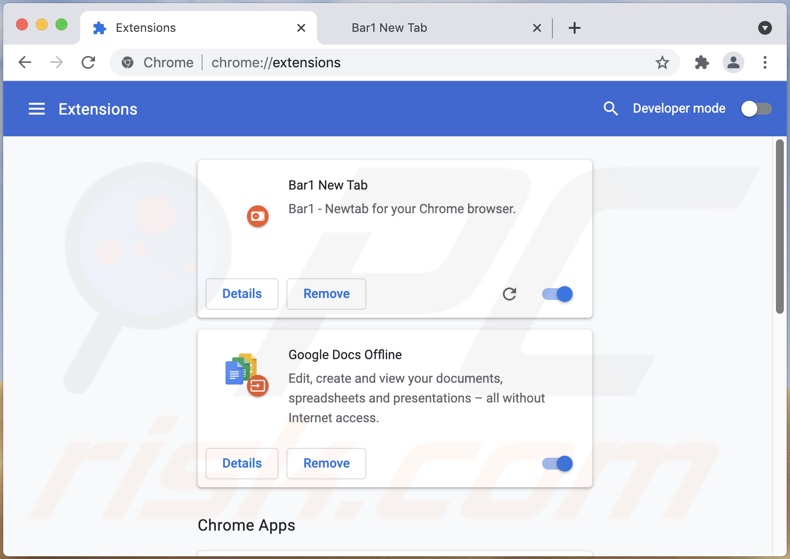Screen dimensions: 790x559
Task: Switch to the Bar1 New Tab tab
Action: coord(433,28)
